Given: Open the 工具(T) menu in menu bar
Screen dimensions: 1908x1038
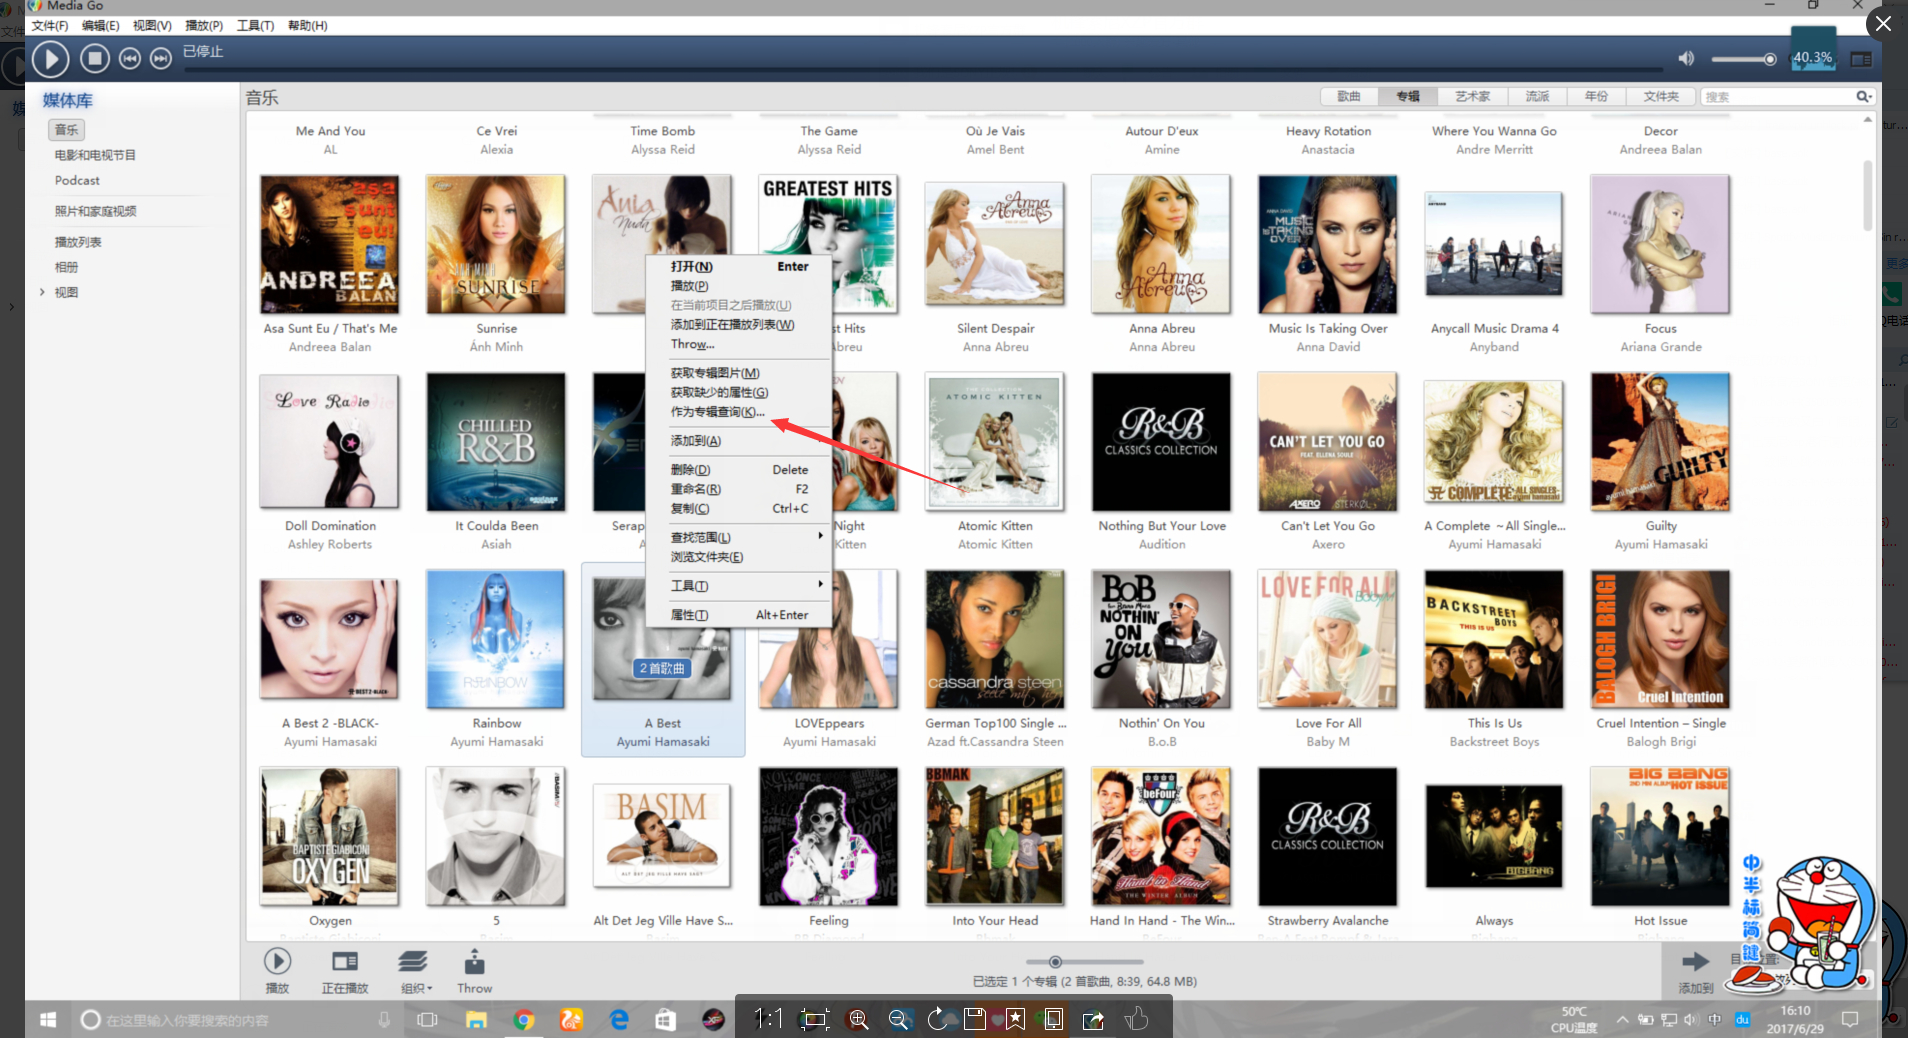Looking at the screenshot, I should 256,25.
